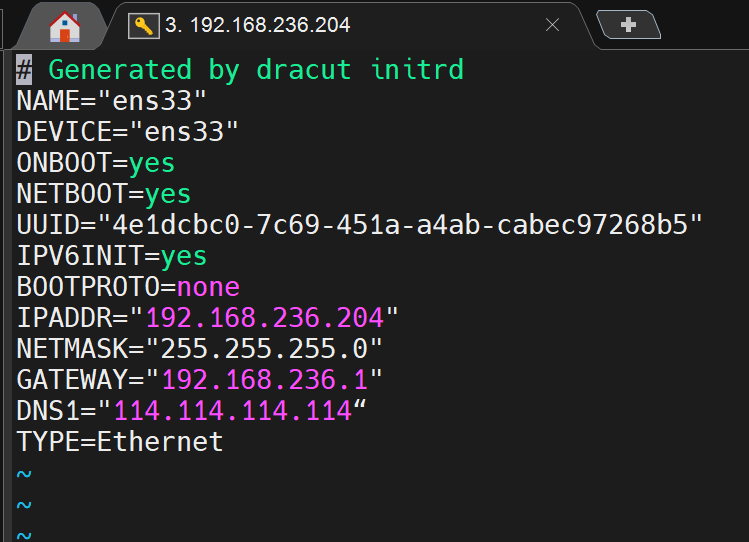The height and width of the screenshot is (542, 749).
Task: Select the ONBOOT=yes value
Action: [x=151, y=163]
